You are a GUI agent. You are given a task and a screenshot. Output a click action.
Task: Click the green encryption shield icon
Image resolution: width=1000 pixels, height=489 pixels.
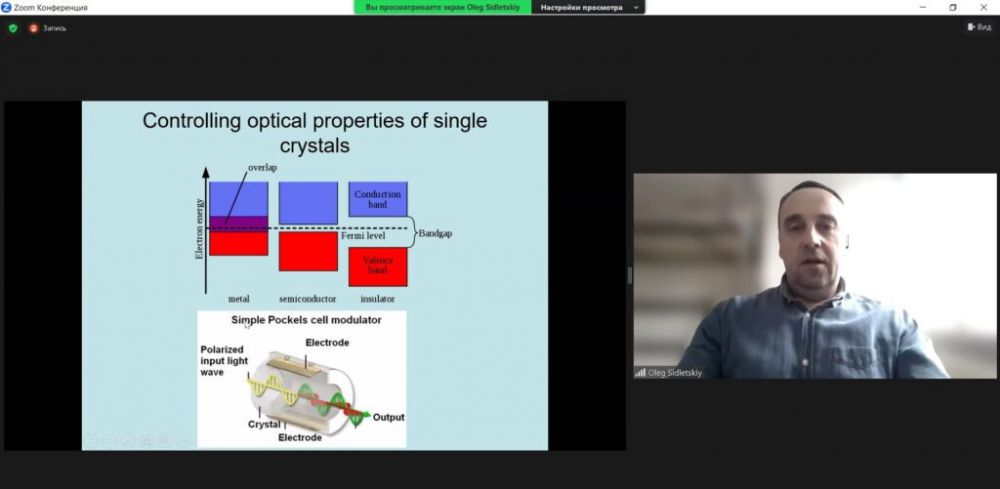[13, 28]
